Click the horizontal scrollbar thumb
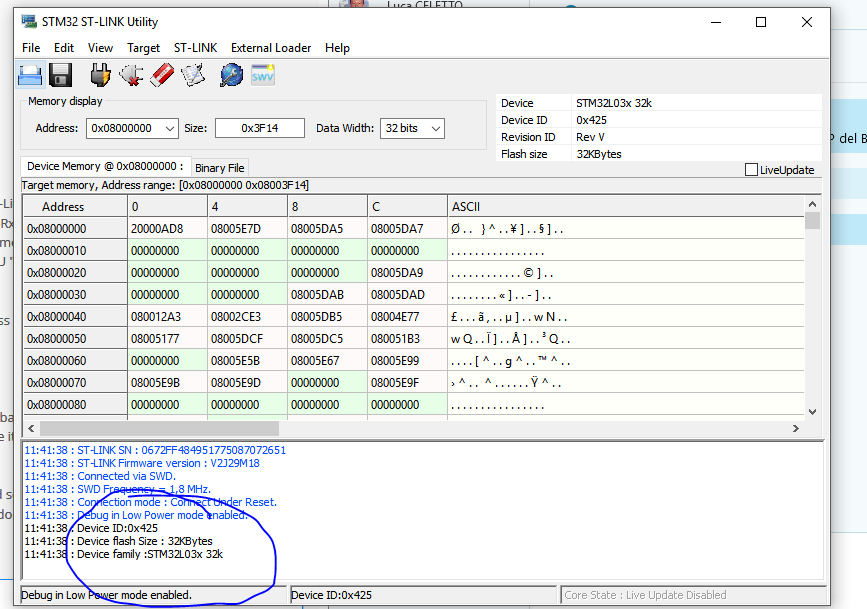 159,429
